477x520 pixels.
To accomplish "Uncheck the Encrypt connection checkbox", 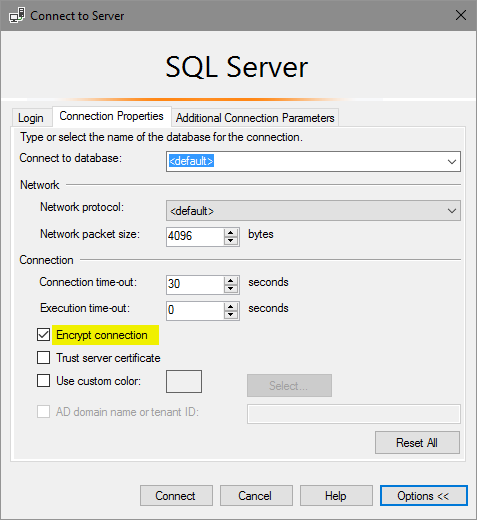I will click(43, 335).
